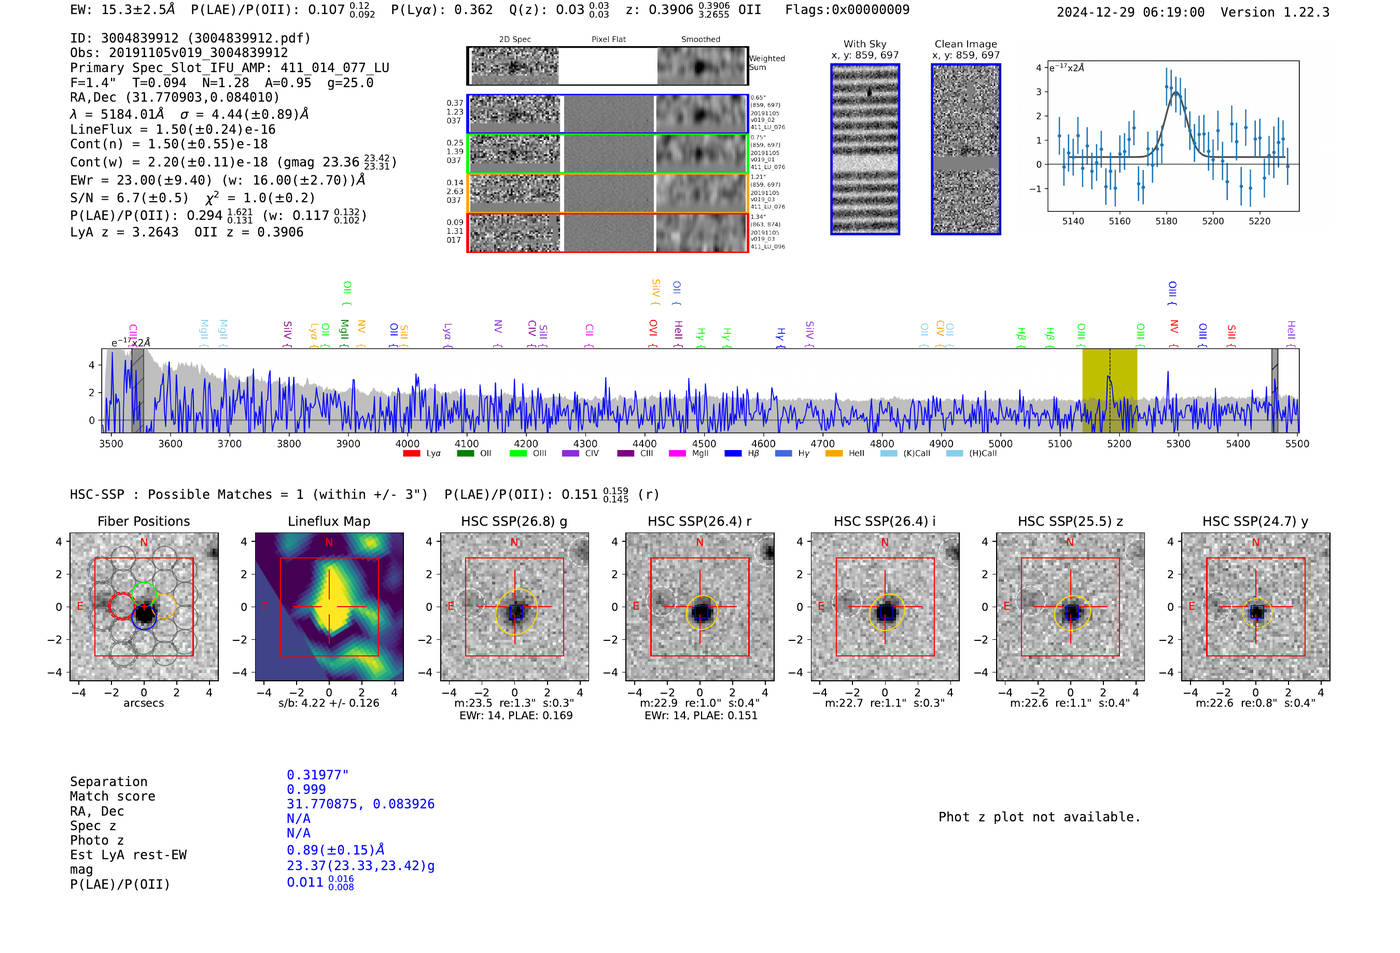Screen dimensions: 1400x953
Task: Click 's/b: 4.22 +/- 0.126' under Lineflux Map
Action: (329, 703)
